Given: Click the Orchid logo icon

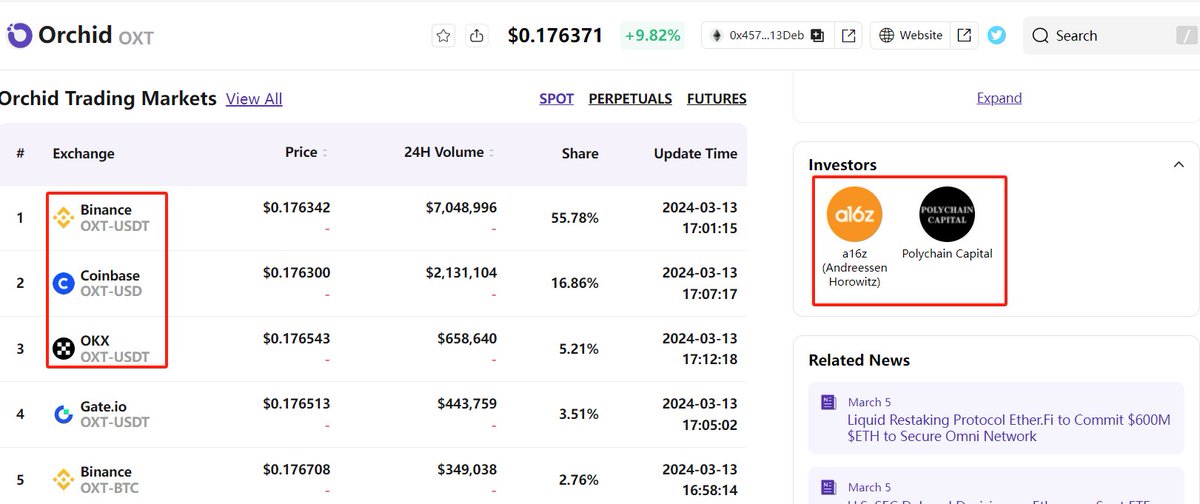Looking at the screenshot, I should point(19,36).
